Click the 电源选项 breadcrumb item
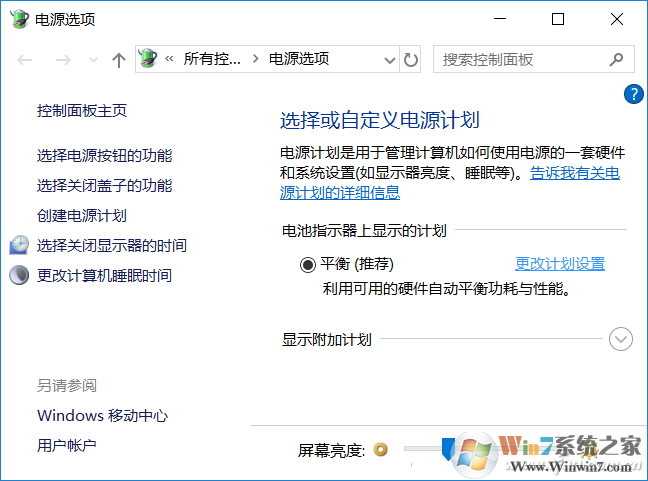 tap(298, 60)
